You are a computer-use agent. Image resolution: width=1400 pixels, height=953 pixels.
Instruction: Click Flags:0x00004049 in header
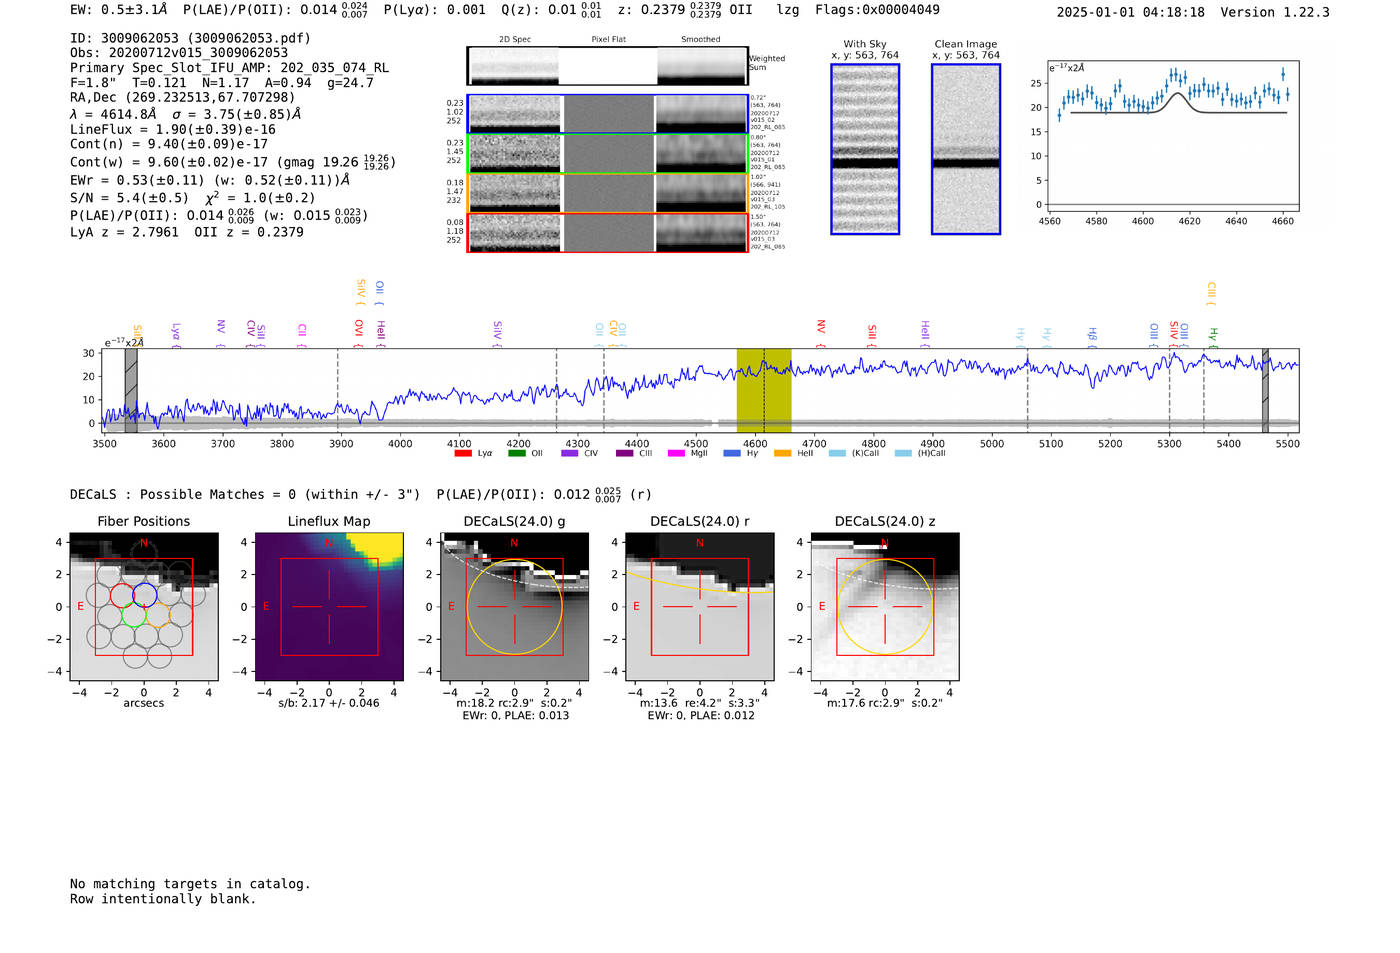point(877,10)
